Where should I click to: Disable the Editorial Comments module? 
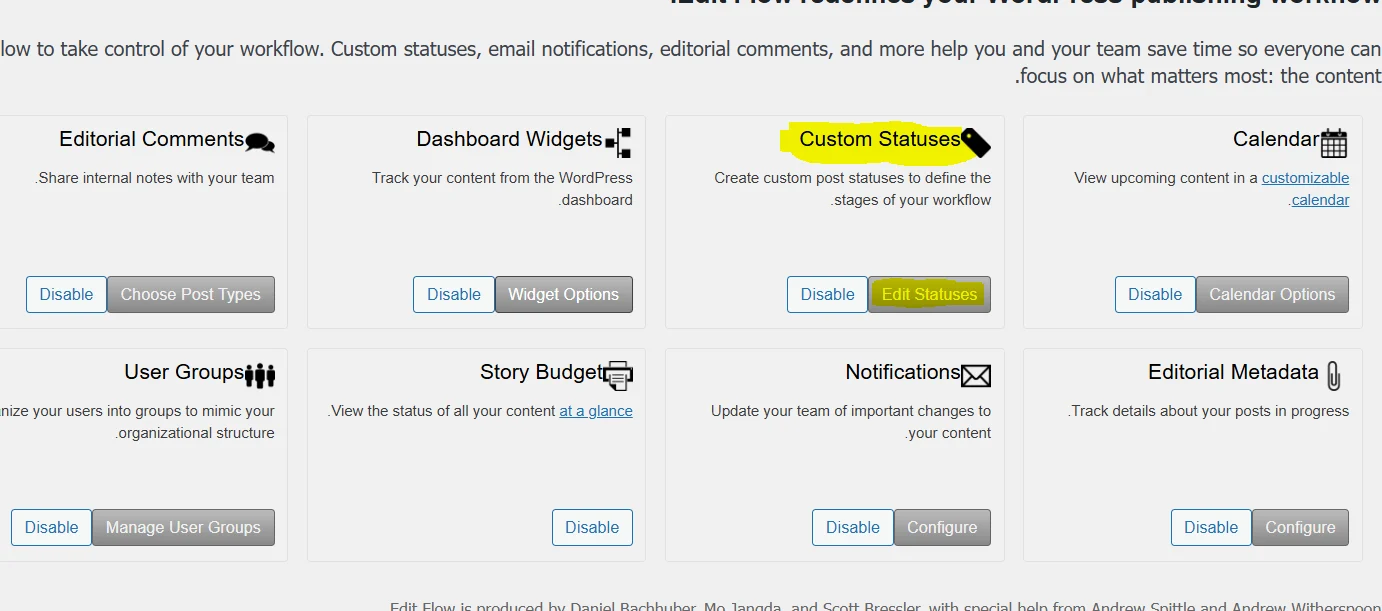[66, 295]
